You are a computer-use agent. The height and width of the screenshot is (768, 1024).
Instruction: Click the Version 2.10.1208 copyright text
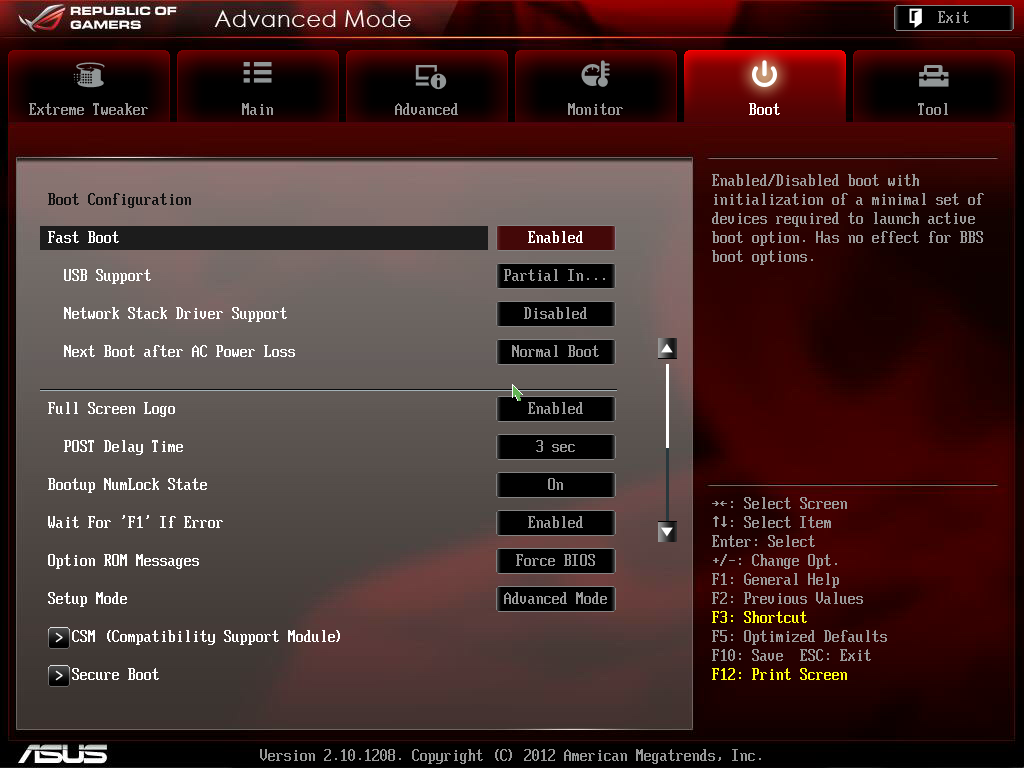tap(511, 756)
